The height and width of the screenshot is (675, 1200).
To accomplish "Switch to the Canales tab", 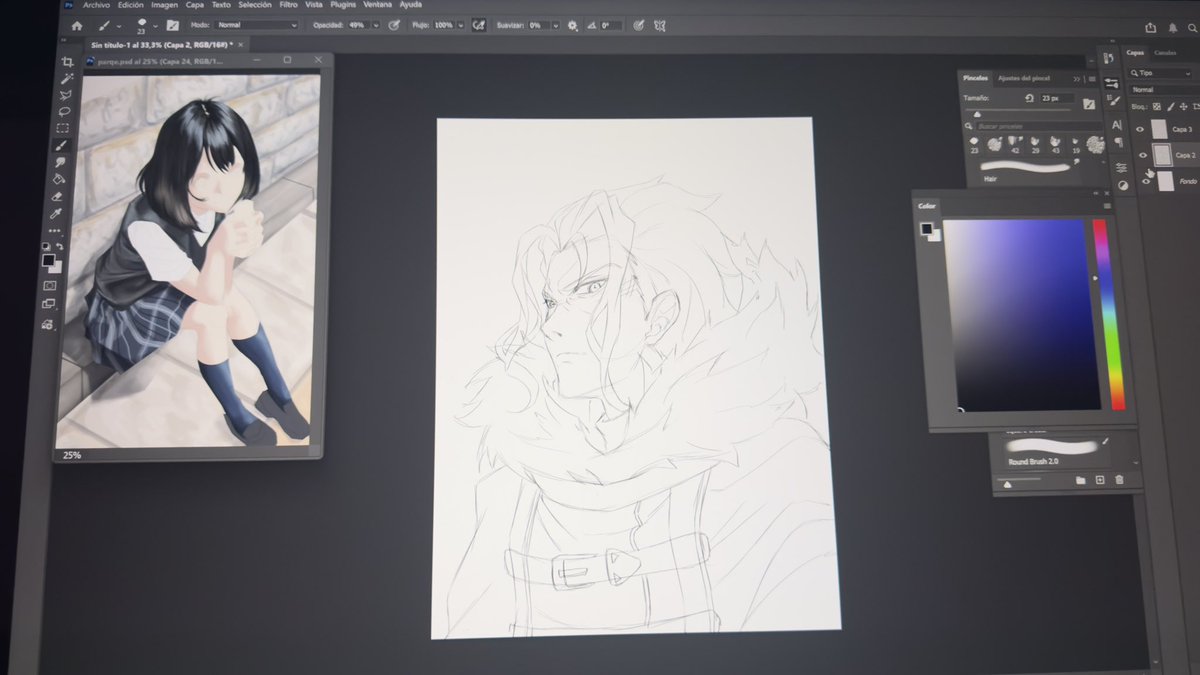I will (x=1165, y=53).
